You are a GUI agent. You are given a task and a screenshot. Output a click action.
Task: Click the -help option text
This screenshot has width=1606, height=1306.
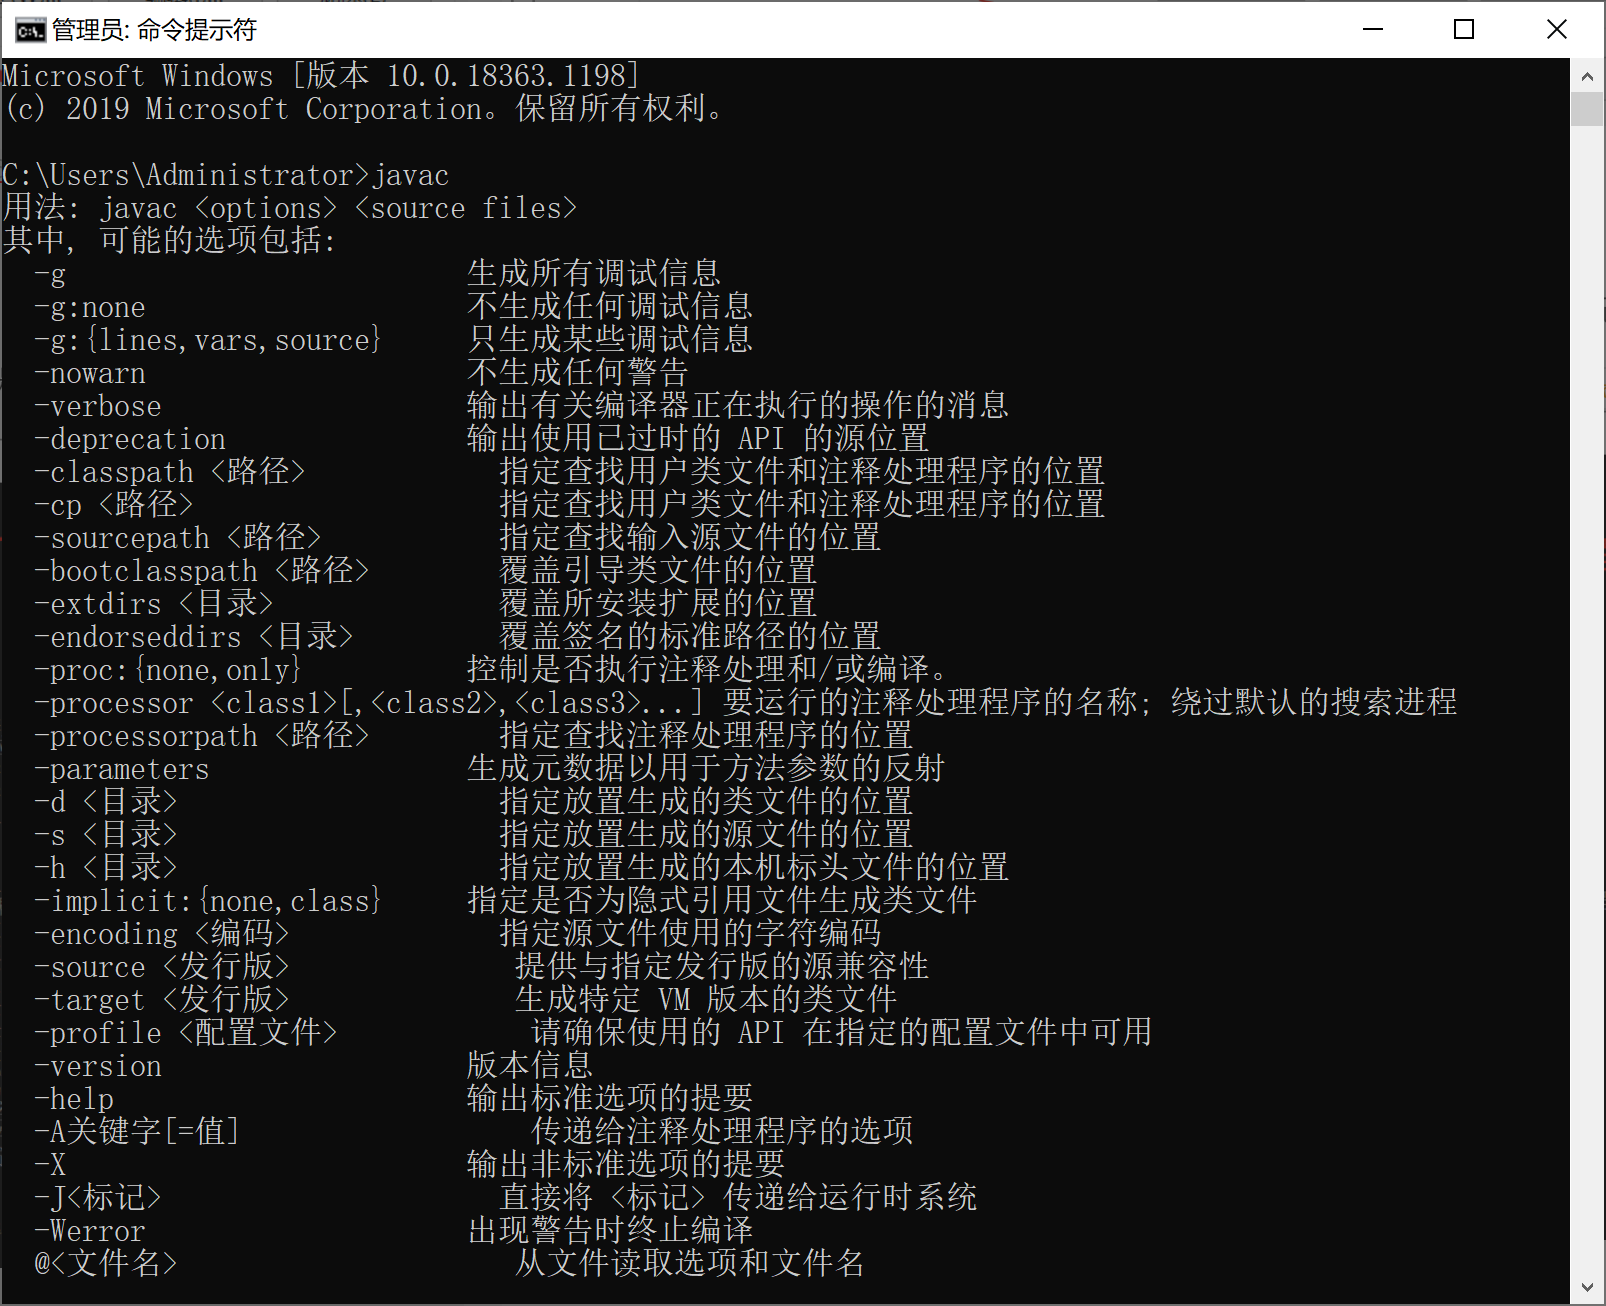point(74,1099)
